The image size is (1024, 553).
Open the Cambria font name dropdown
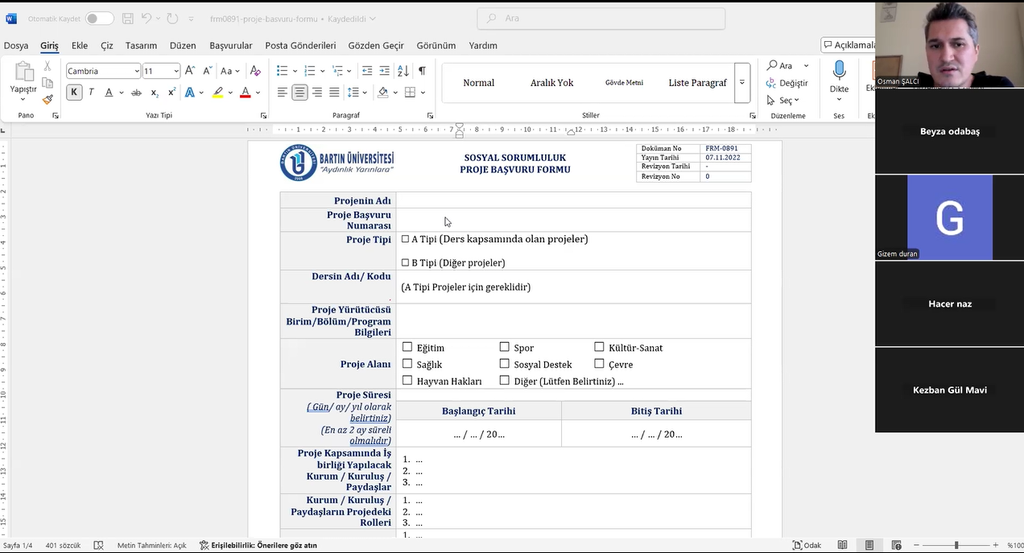click(135, 71)
